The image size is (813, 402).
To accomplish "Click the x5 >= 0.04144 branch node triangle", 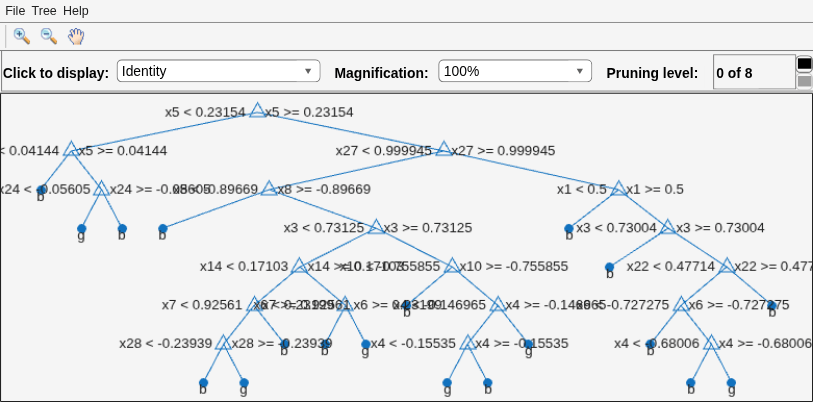I will tap(71, 149).
